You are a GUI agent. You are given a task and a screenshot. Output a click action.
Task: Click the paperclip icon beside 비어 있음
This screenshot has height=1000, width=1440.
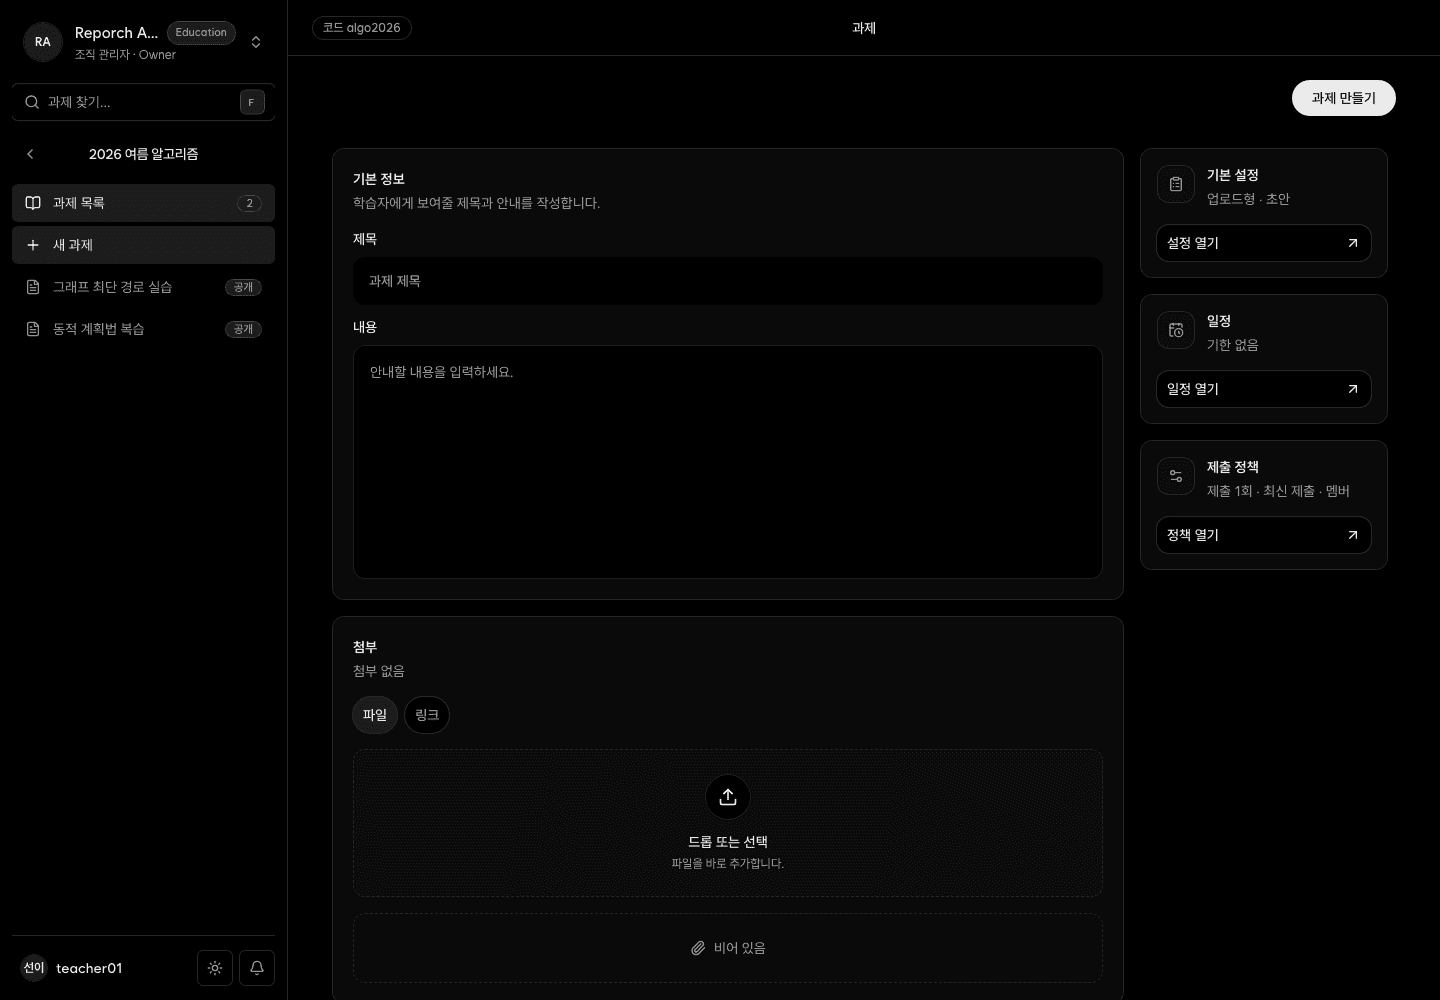click(698, 948)
